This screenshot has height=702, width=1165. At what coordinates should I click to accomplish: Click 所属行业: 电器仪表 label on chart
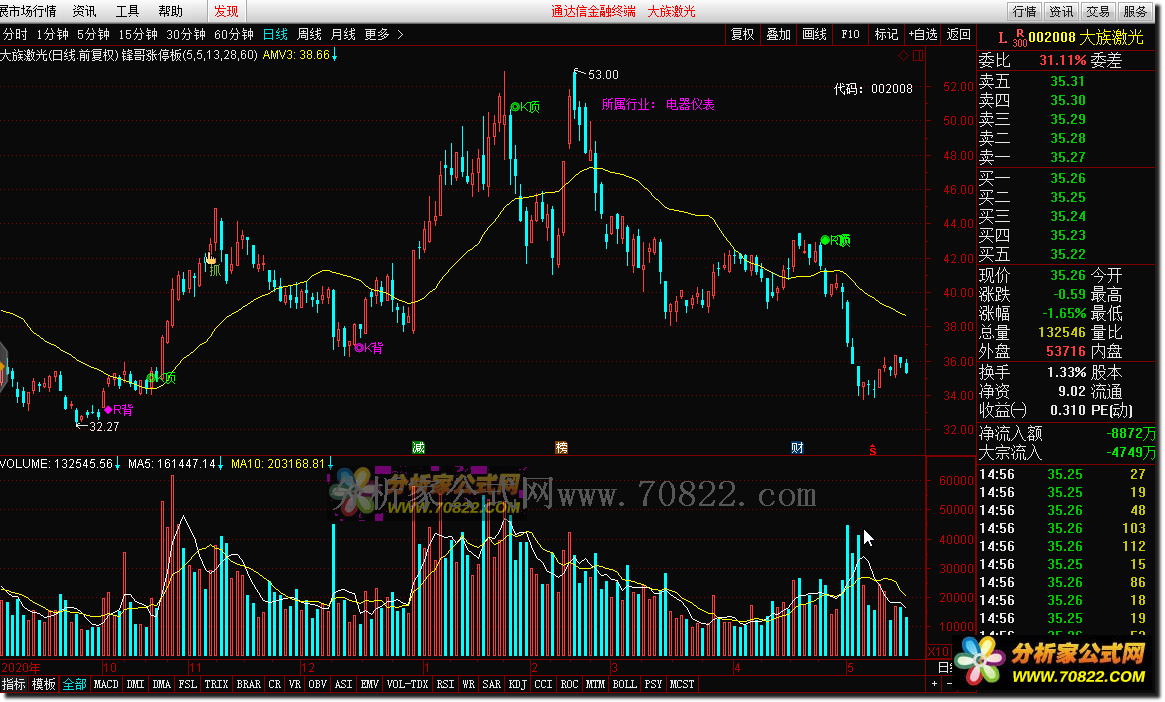pyautogui.click(x=658, y=105)
